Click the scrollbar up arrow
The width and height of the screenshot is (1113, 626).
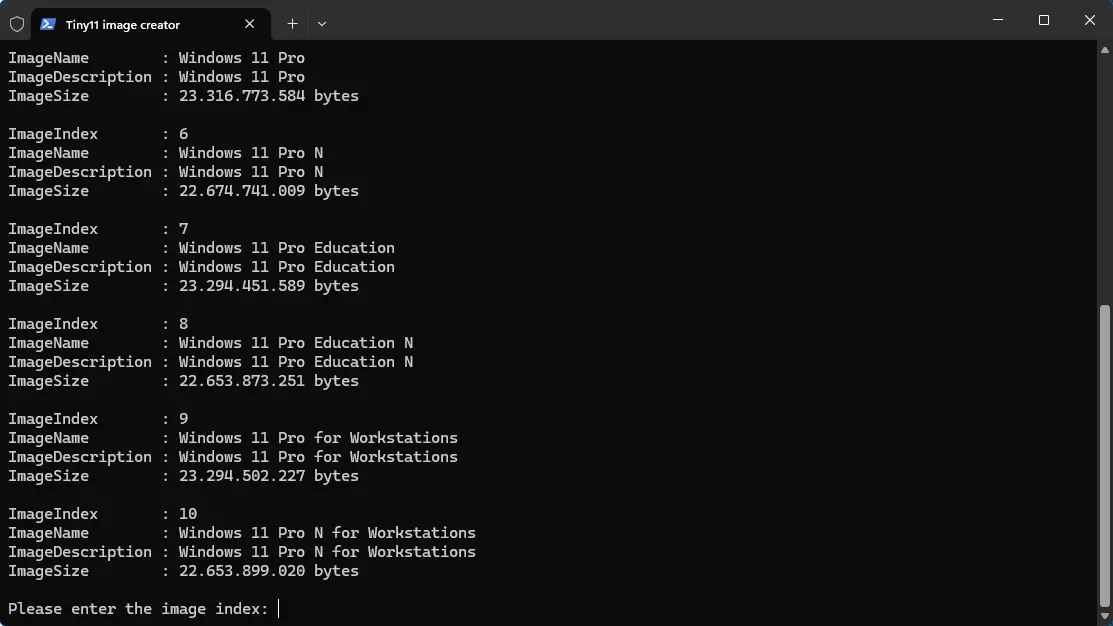[x=1104, y=49]
